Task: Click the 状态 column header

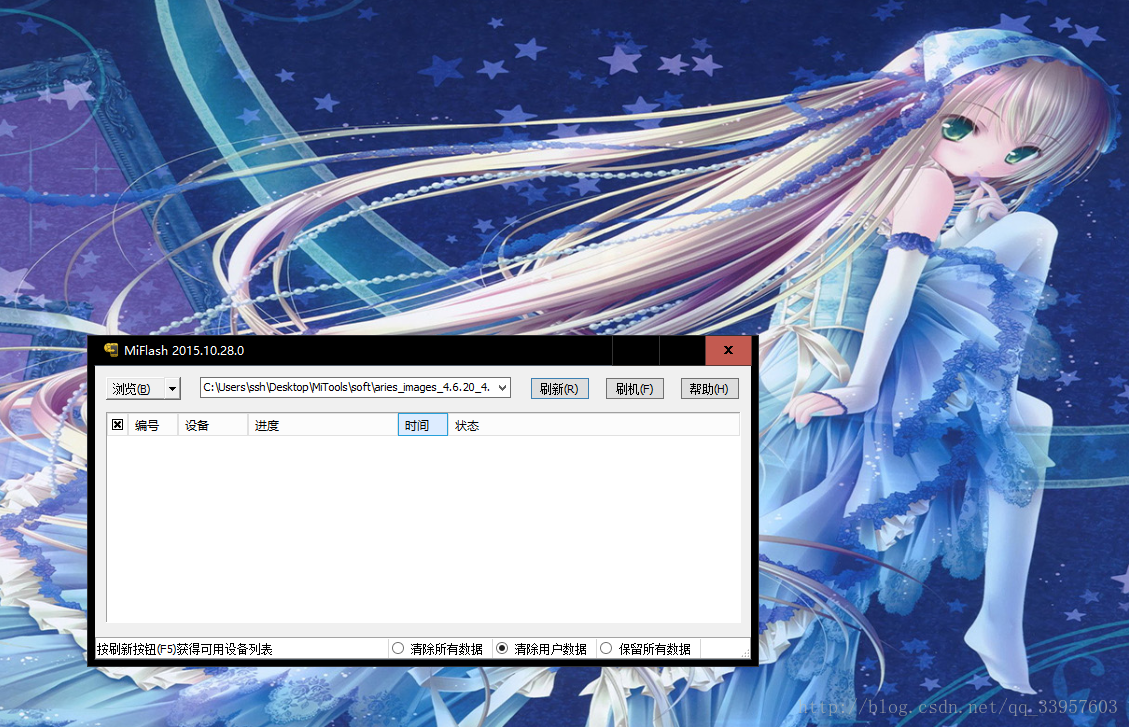Action: (x=593, y=425)
